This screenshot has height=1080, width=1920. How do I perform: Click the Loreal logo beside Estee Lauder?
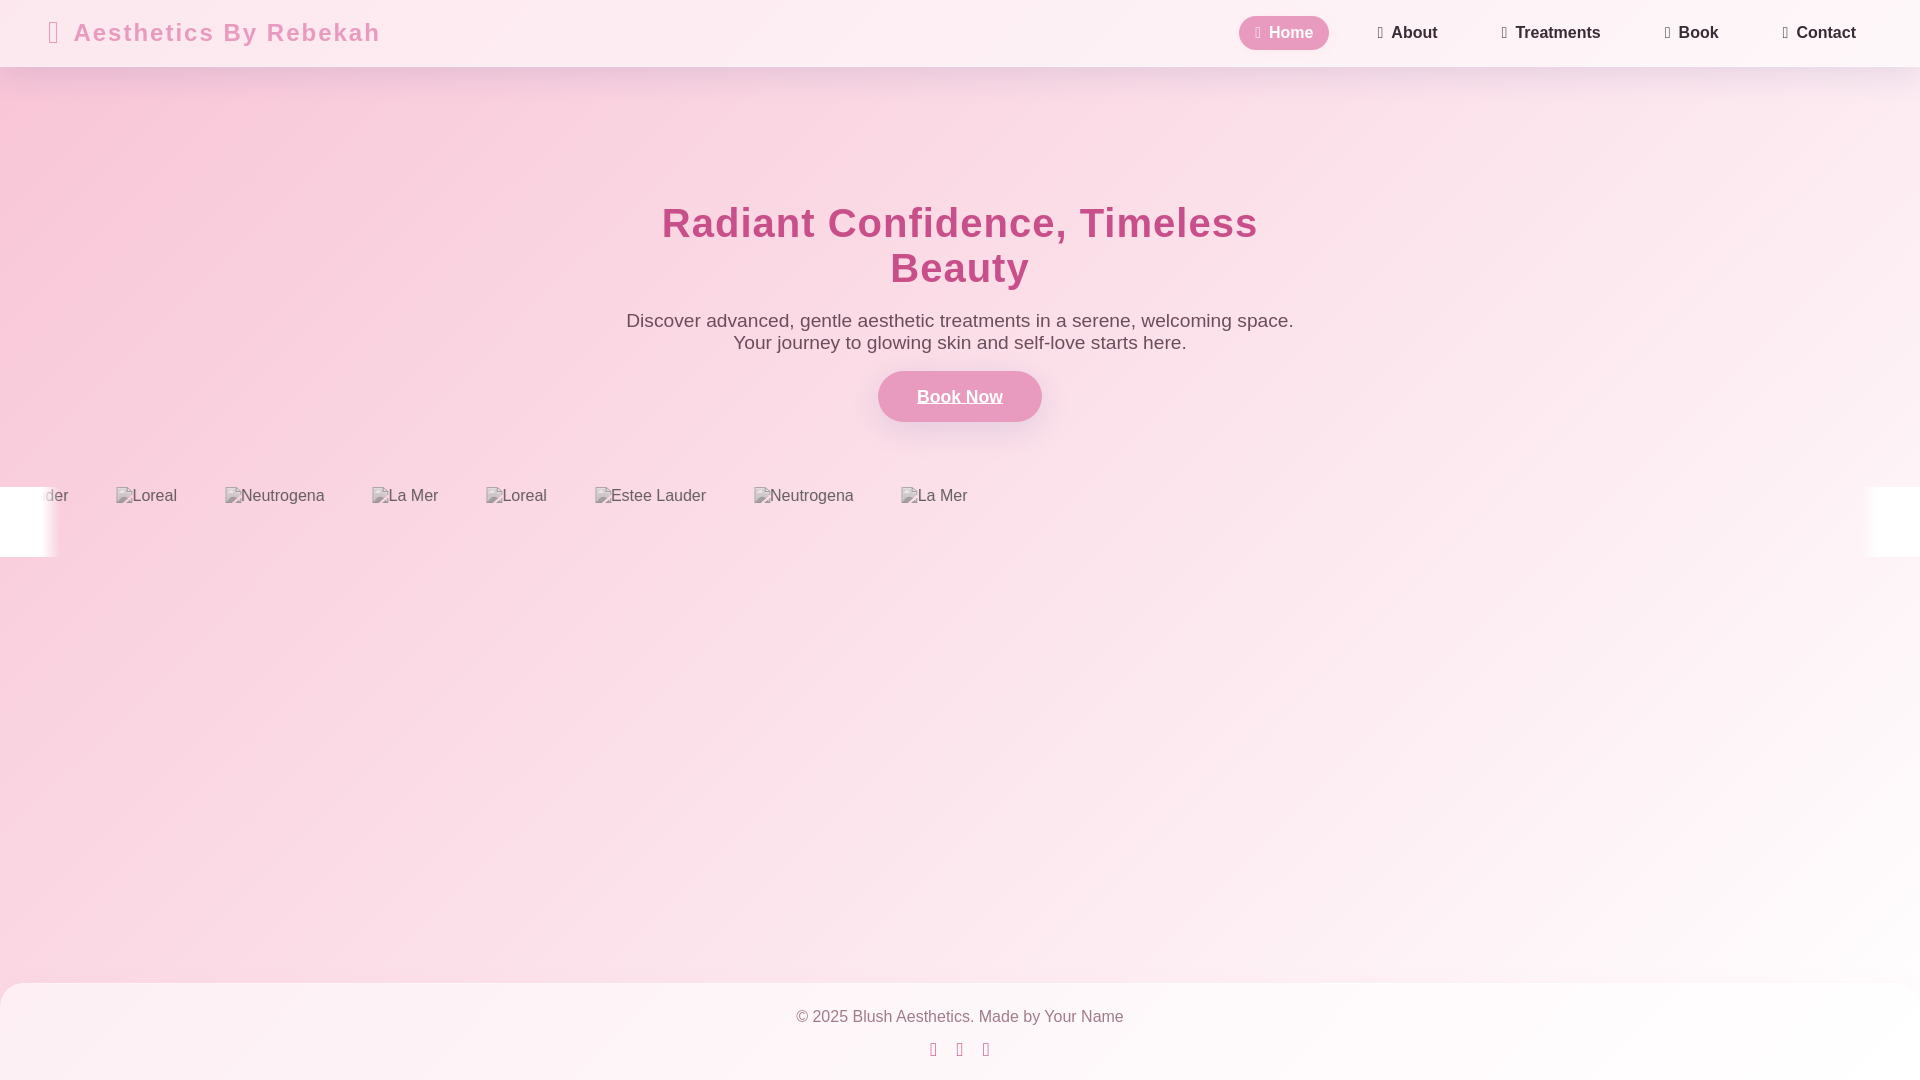[x=516, y=496]
